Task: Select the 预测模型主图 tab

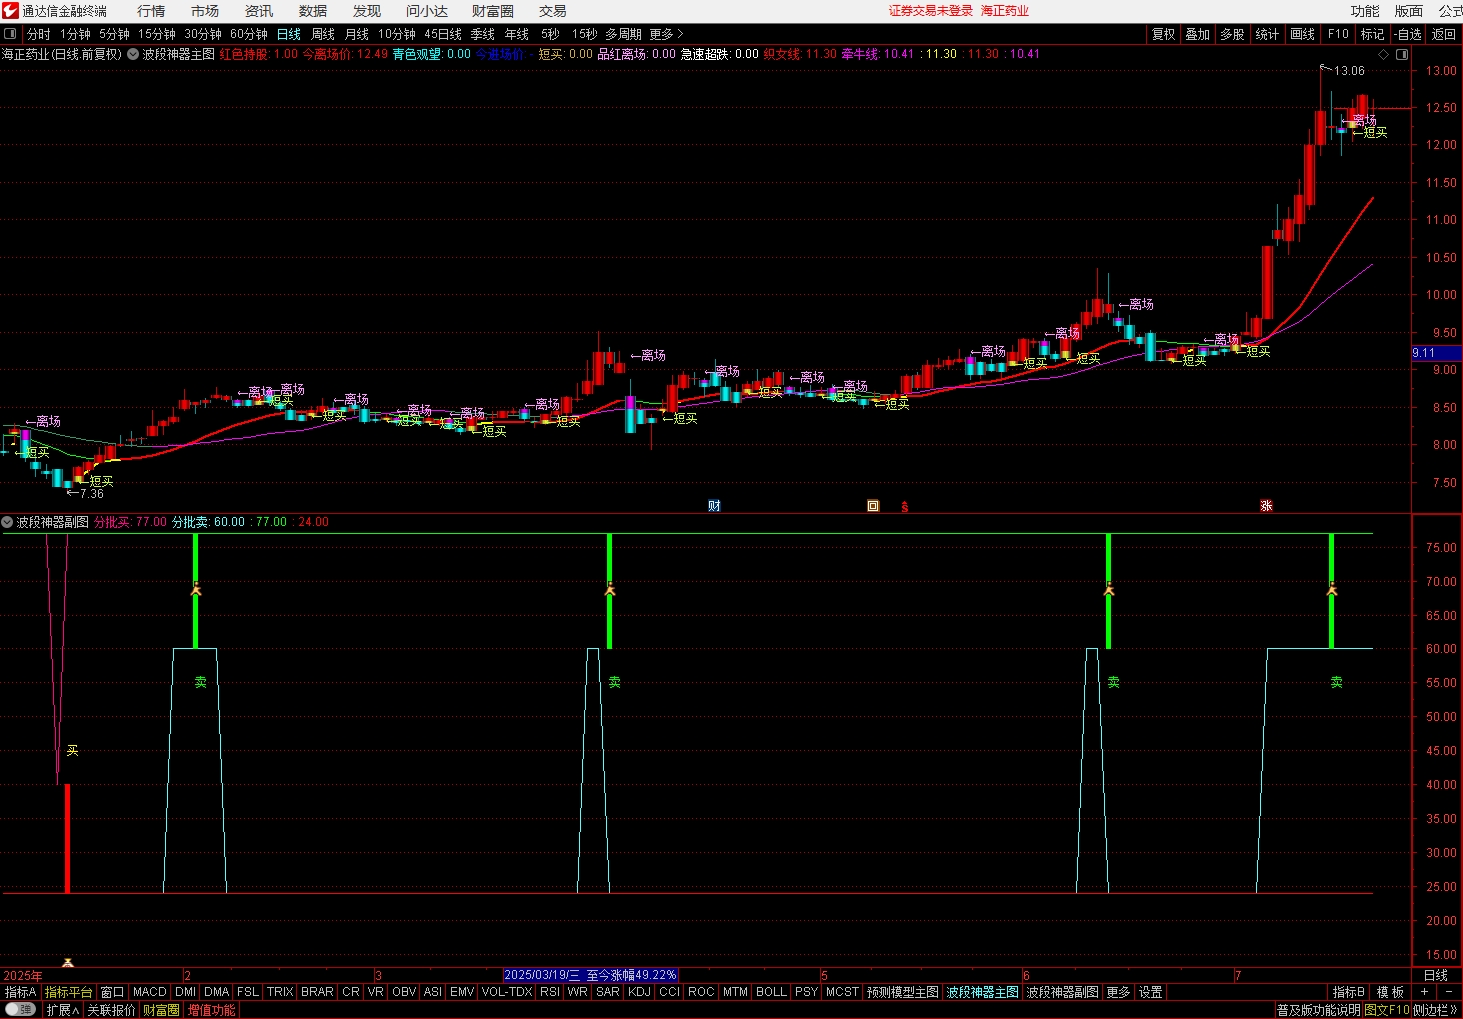Action: 903,992
